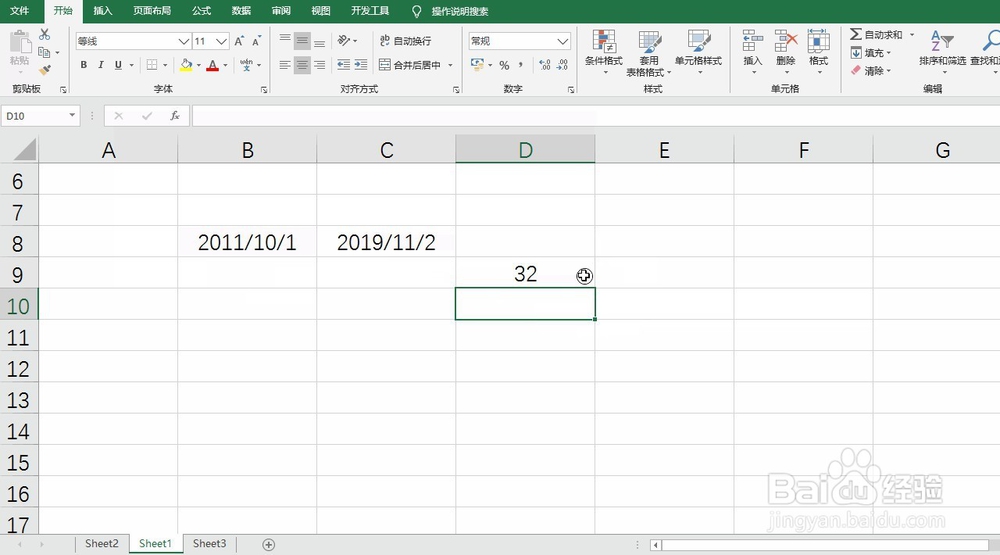
Task: Switch to the Insert tab (插入)
Action: [x=103, y=11]
